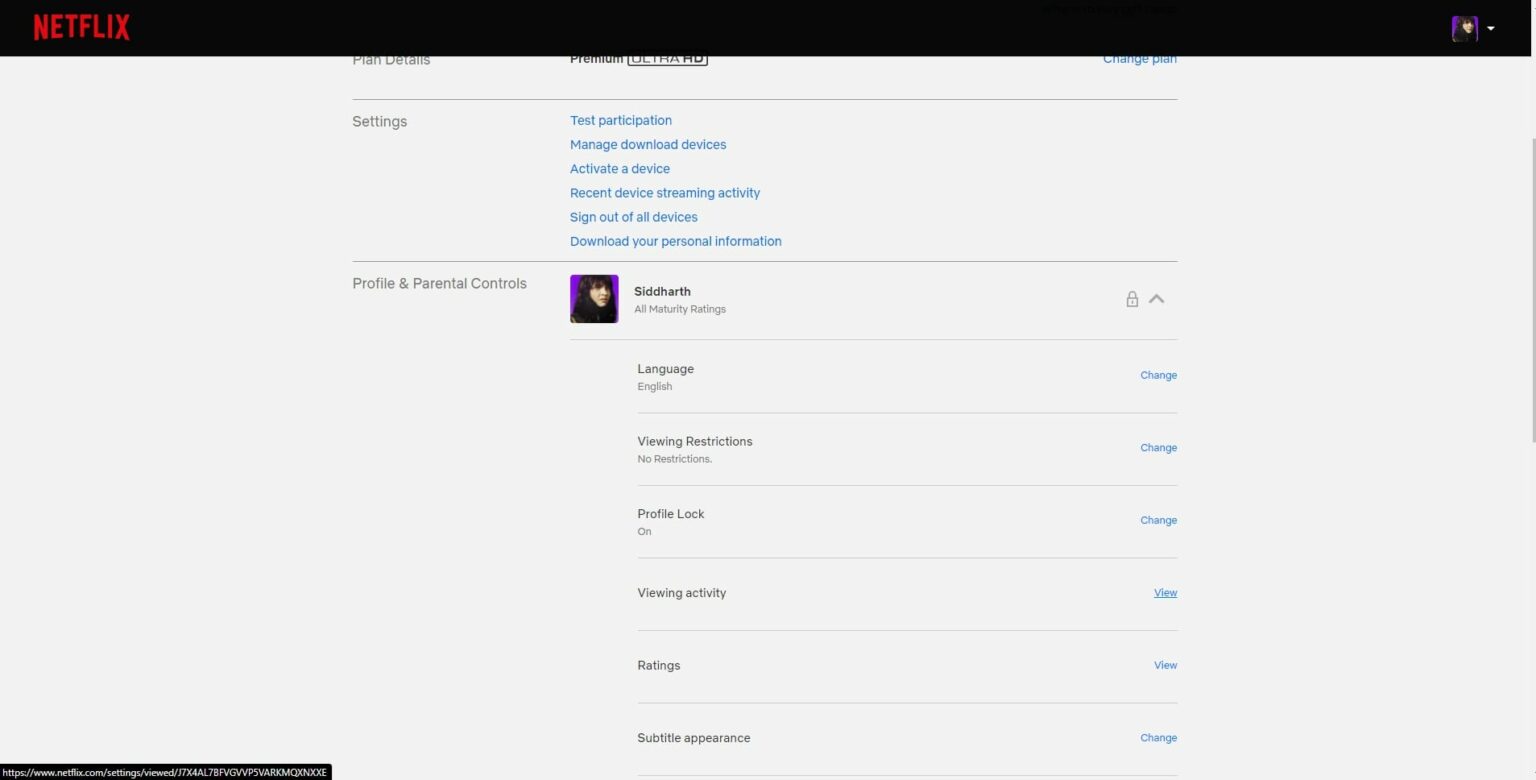Change Subtitle appearance settings
The image size is (1536, 780).
[1158, 738]
